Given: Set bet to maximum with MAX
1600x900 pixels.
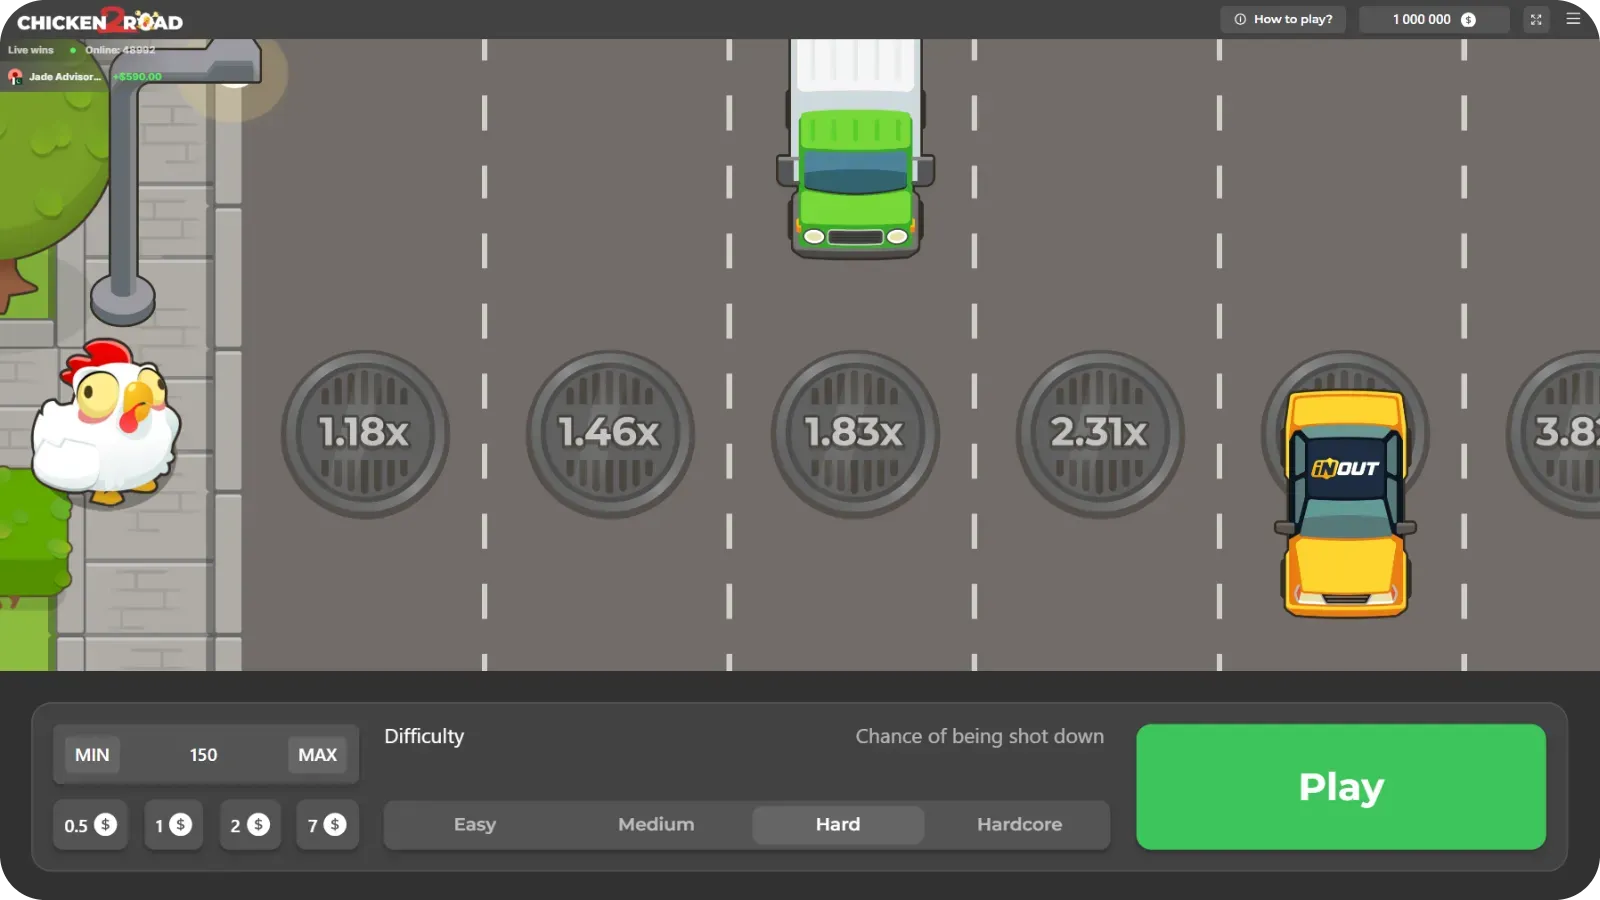Looking at the screenshot, I should click(x=317, y=755).
